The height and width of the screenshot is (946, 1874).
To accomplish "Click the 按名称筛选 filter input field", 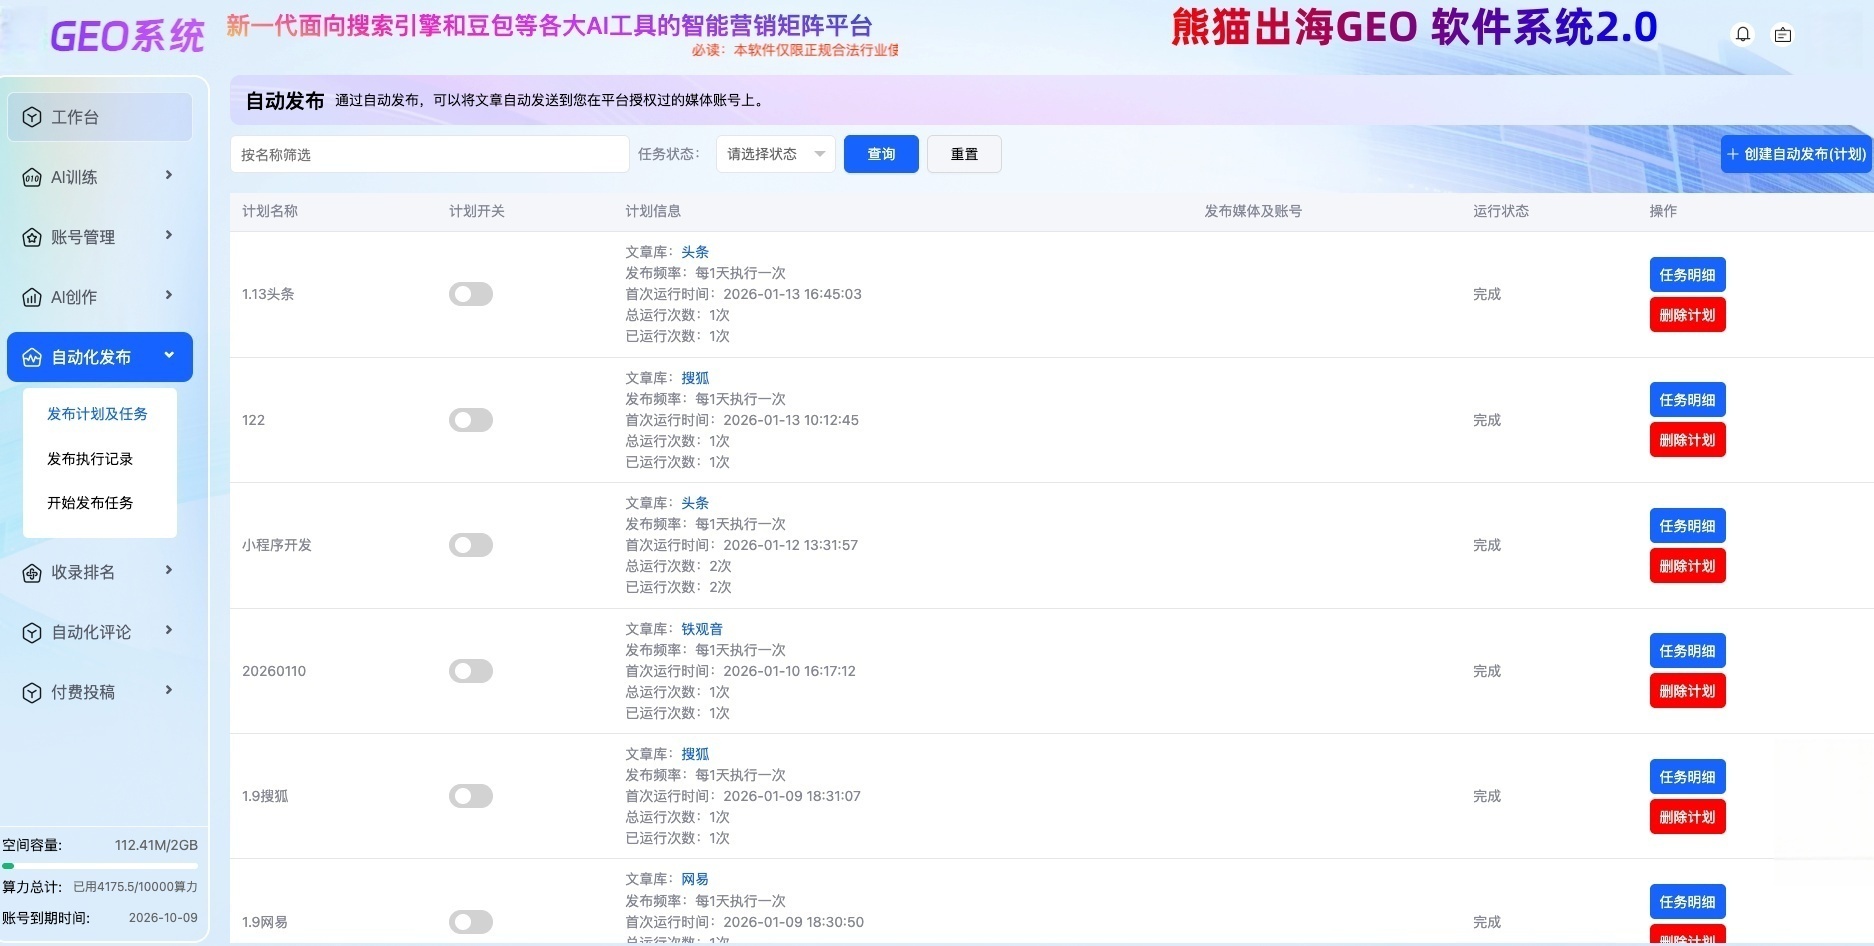I will pos(429,155).
